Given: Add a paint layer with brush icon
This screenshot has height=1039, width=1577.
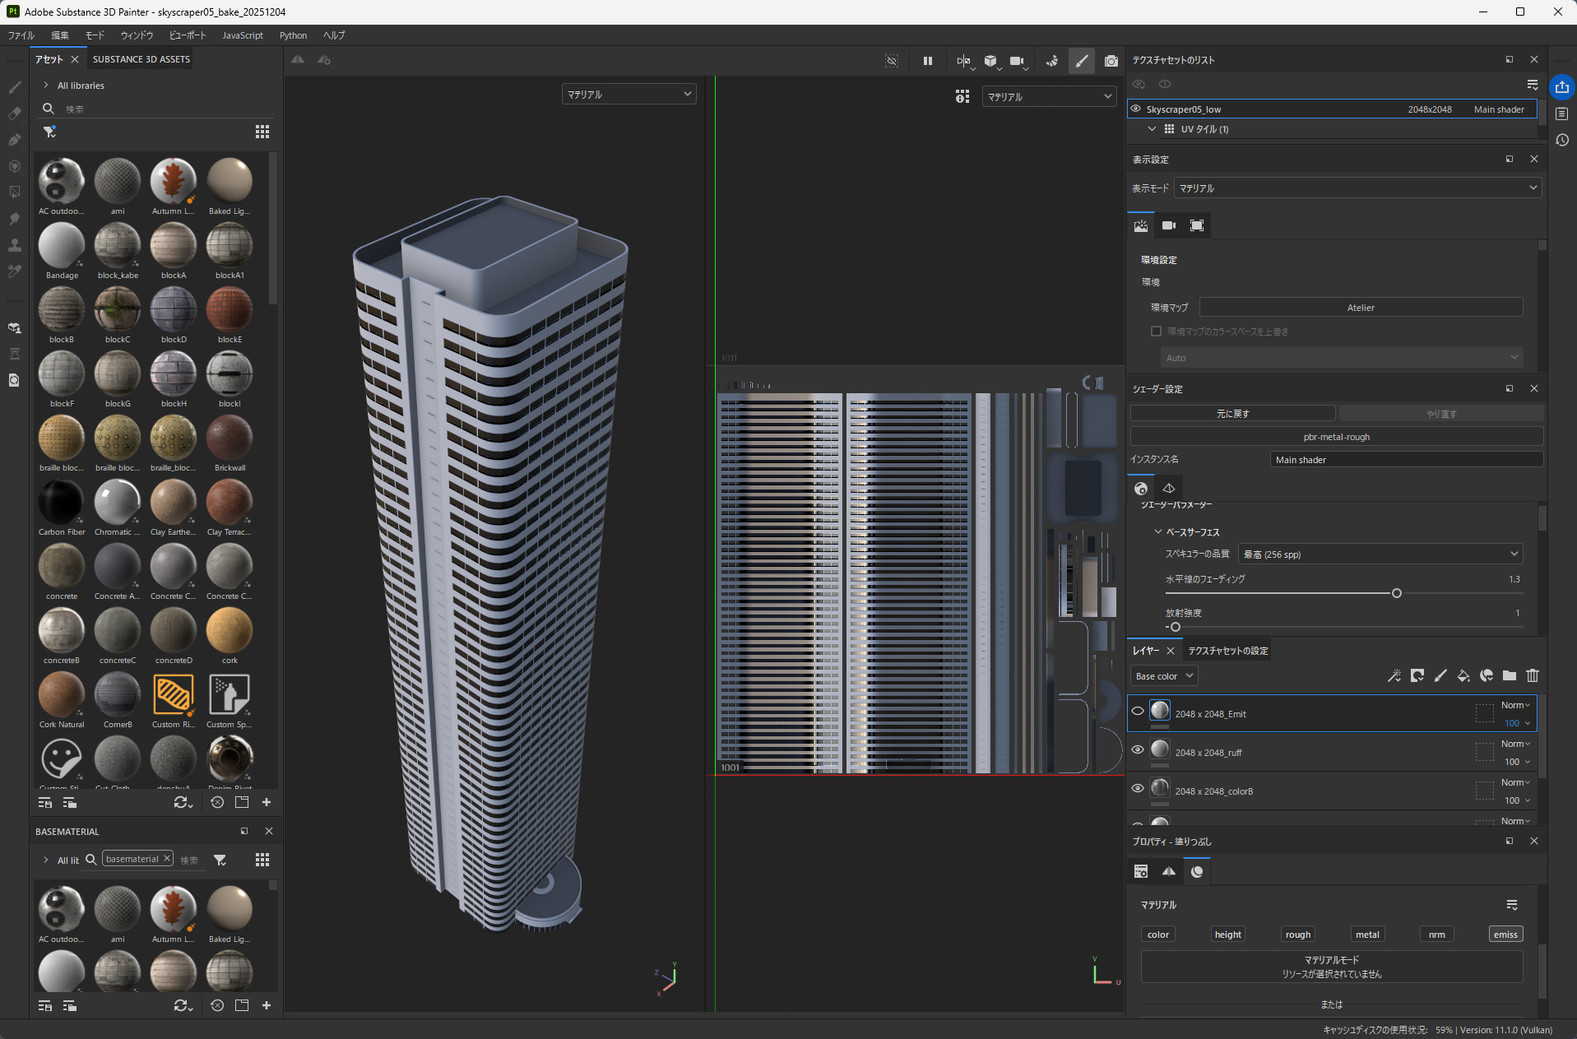Looking at the screenshot, I should click(x=1440, y=676).
